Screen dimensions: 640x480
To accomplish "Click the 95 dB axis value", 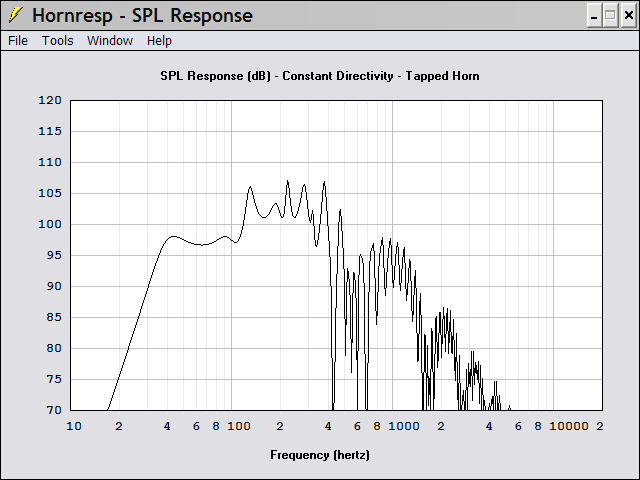I will 54,255.
